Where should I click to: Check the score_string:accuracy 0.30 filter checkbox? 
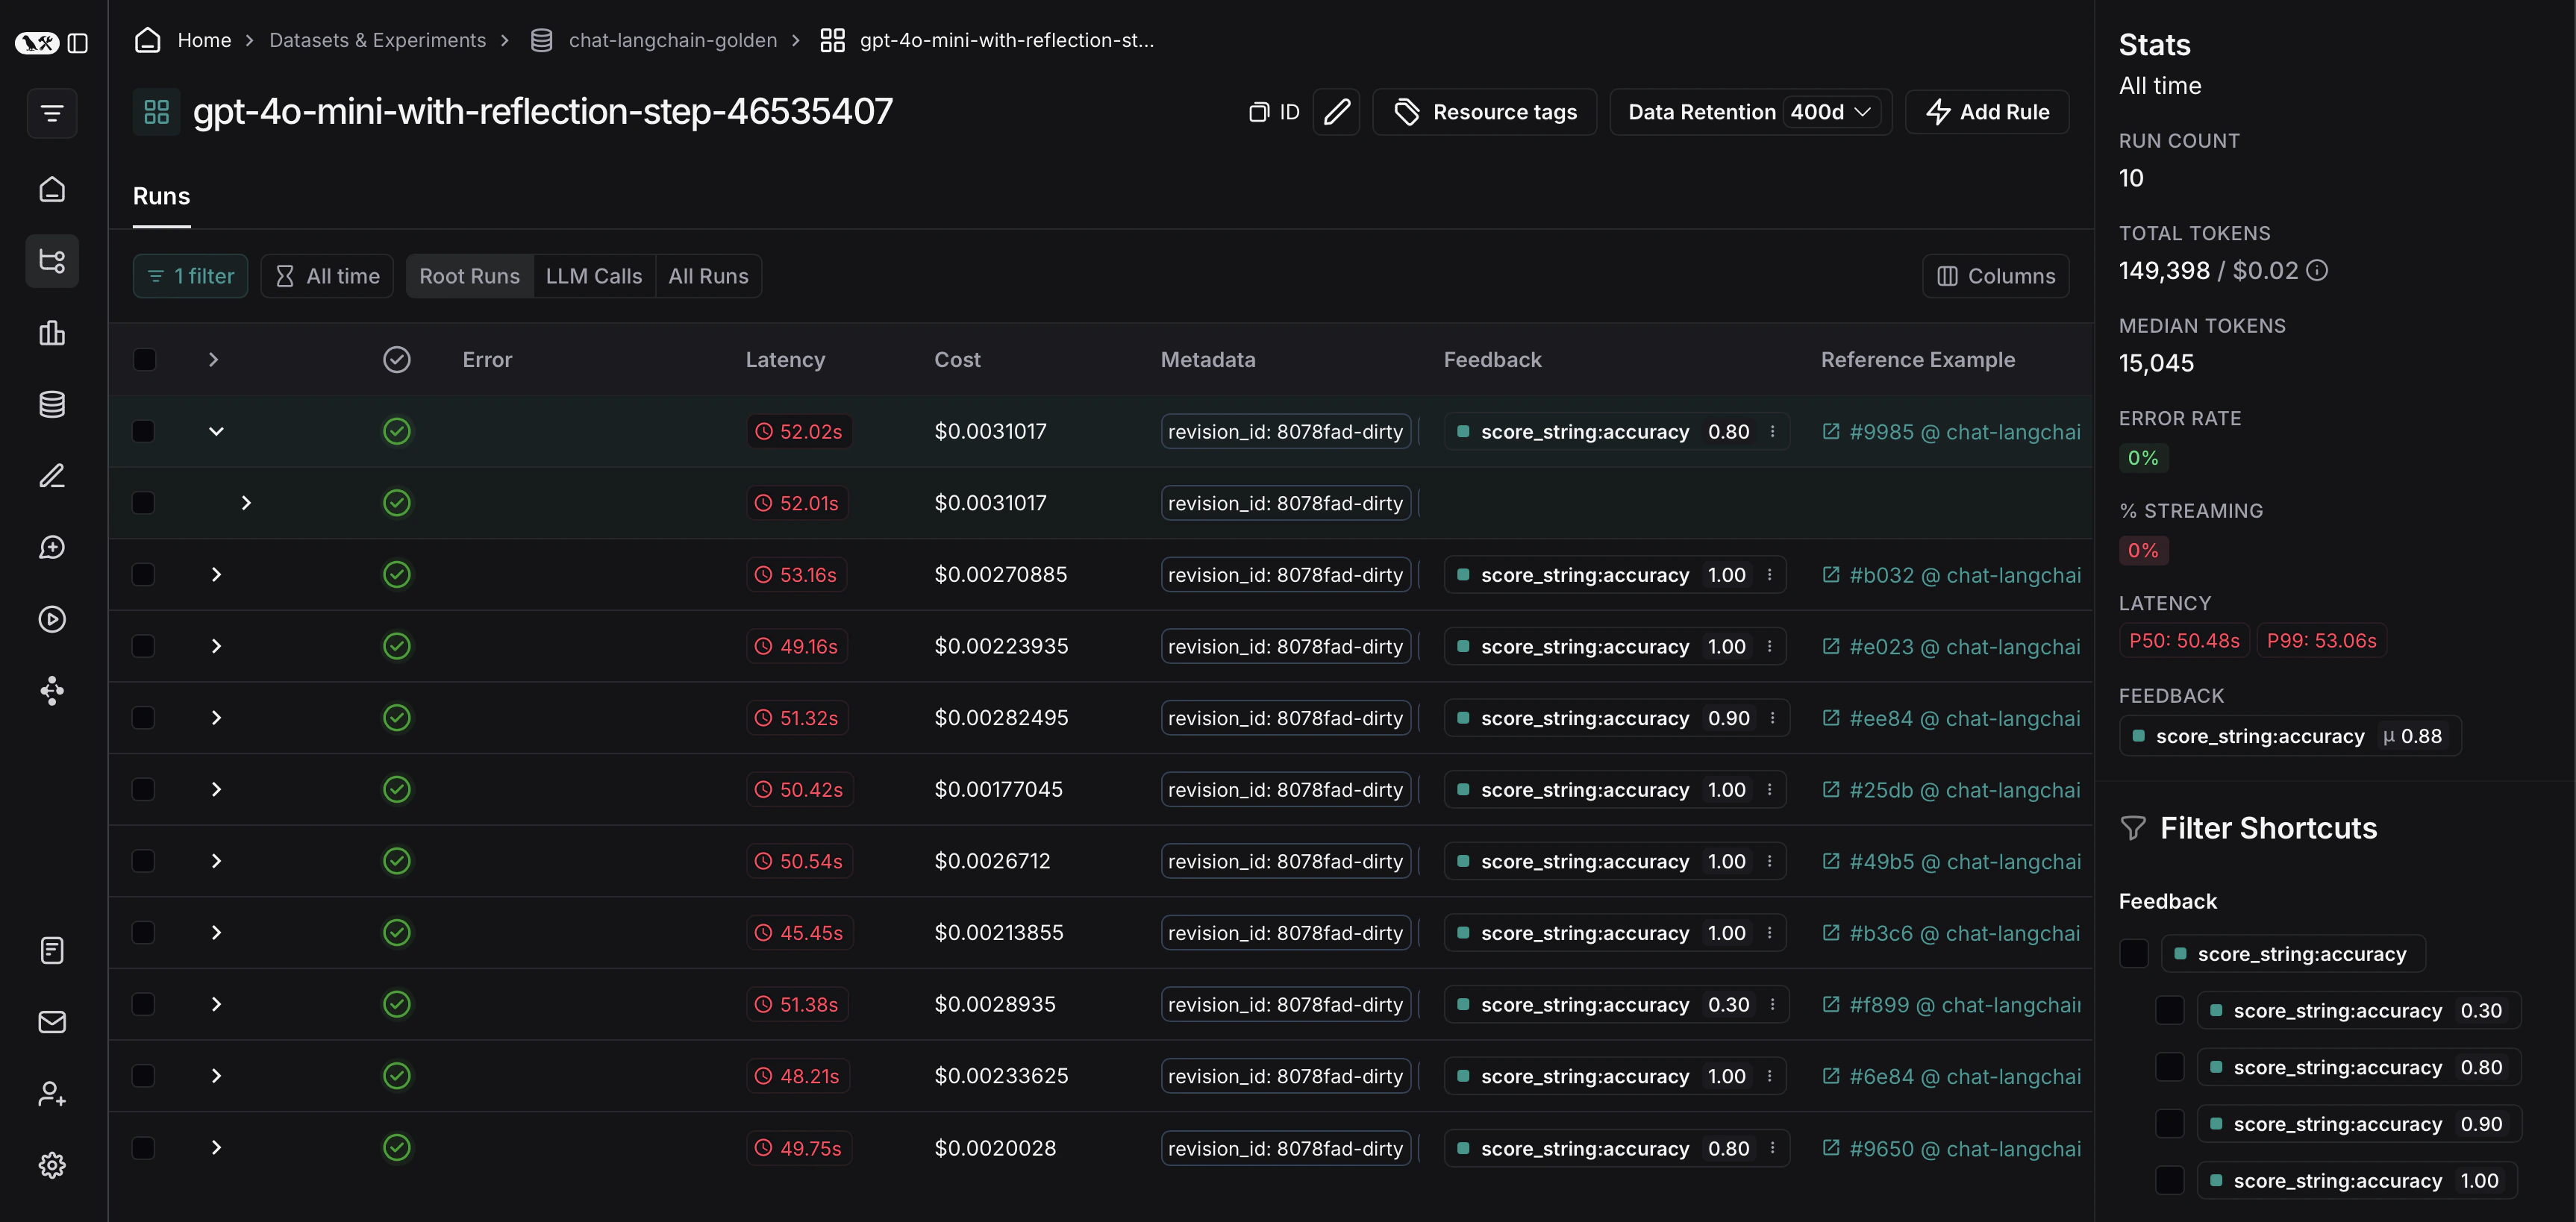pyautogui.click(x=2169, y=1011)
